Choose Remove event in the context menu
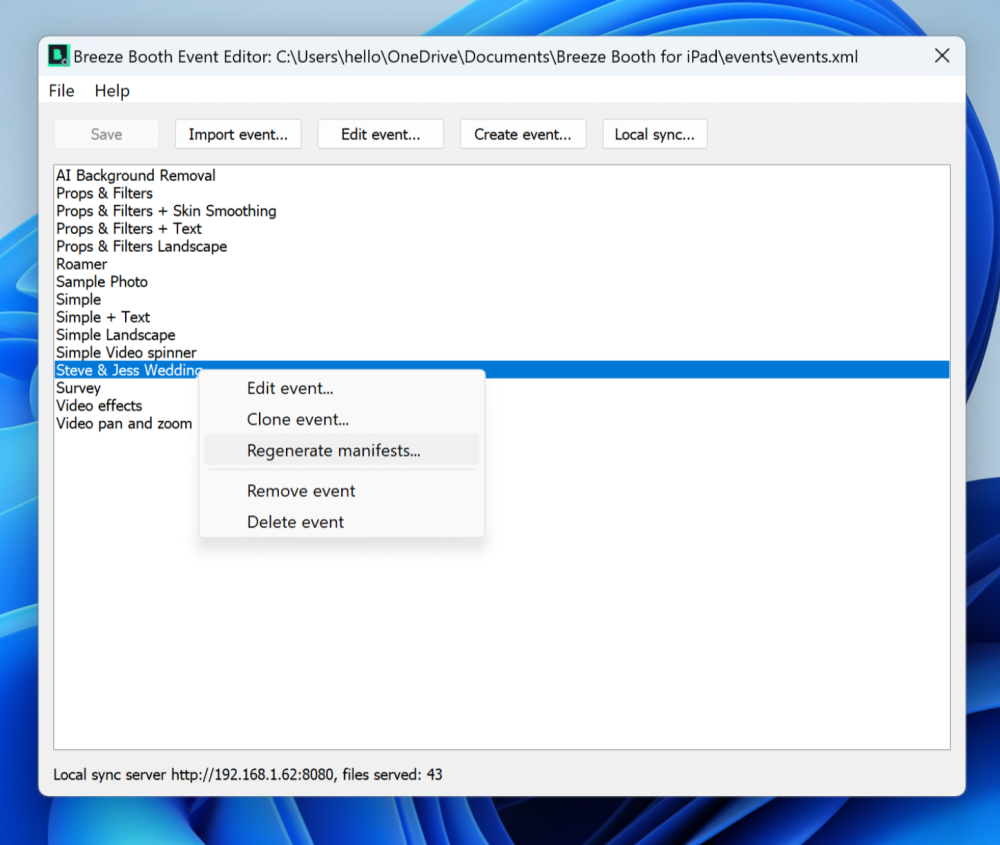Screen dimensions: 1000x845 click(342, 491)
